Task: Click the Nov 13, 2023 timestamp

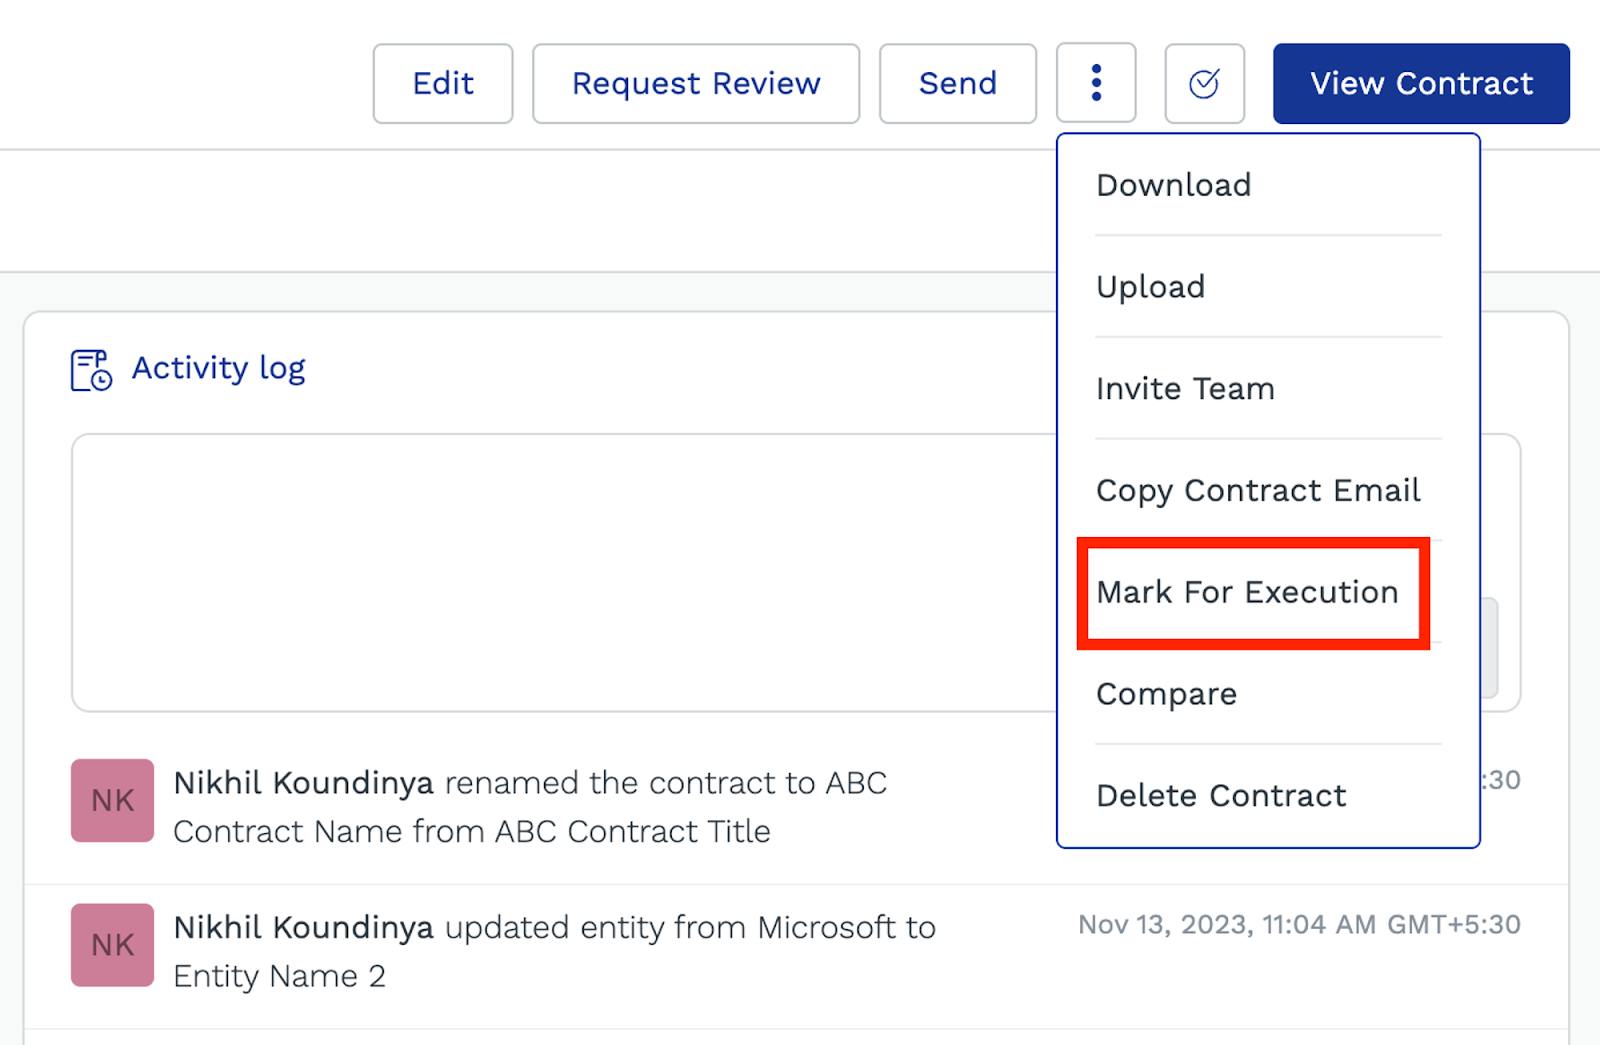Action: (1298, 925)
